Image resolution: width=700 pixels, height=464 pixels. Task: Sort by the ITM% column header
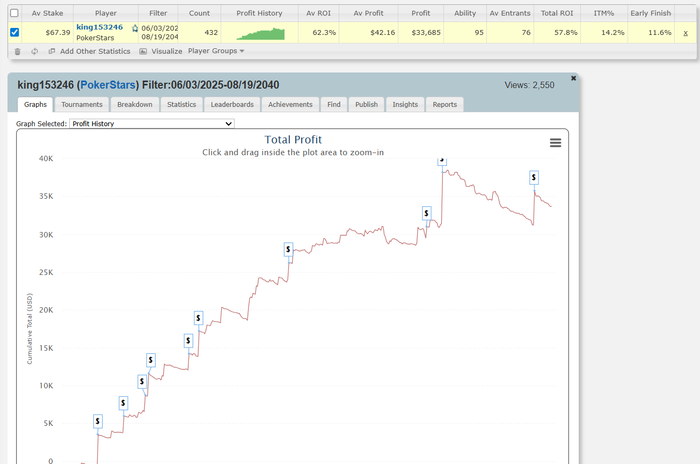[x=604, y=13]
